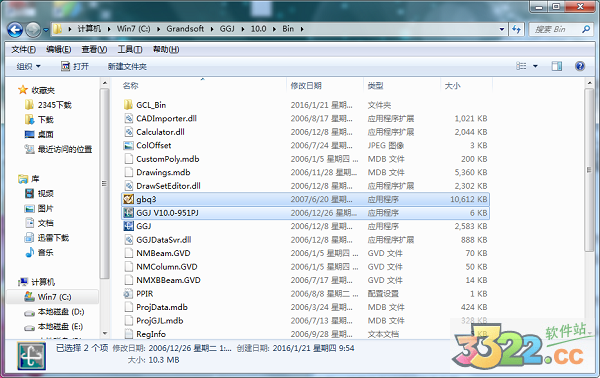Expand the change view options arrow
This screenshot has height=378, width=600.
click(x=535, y=66)
